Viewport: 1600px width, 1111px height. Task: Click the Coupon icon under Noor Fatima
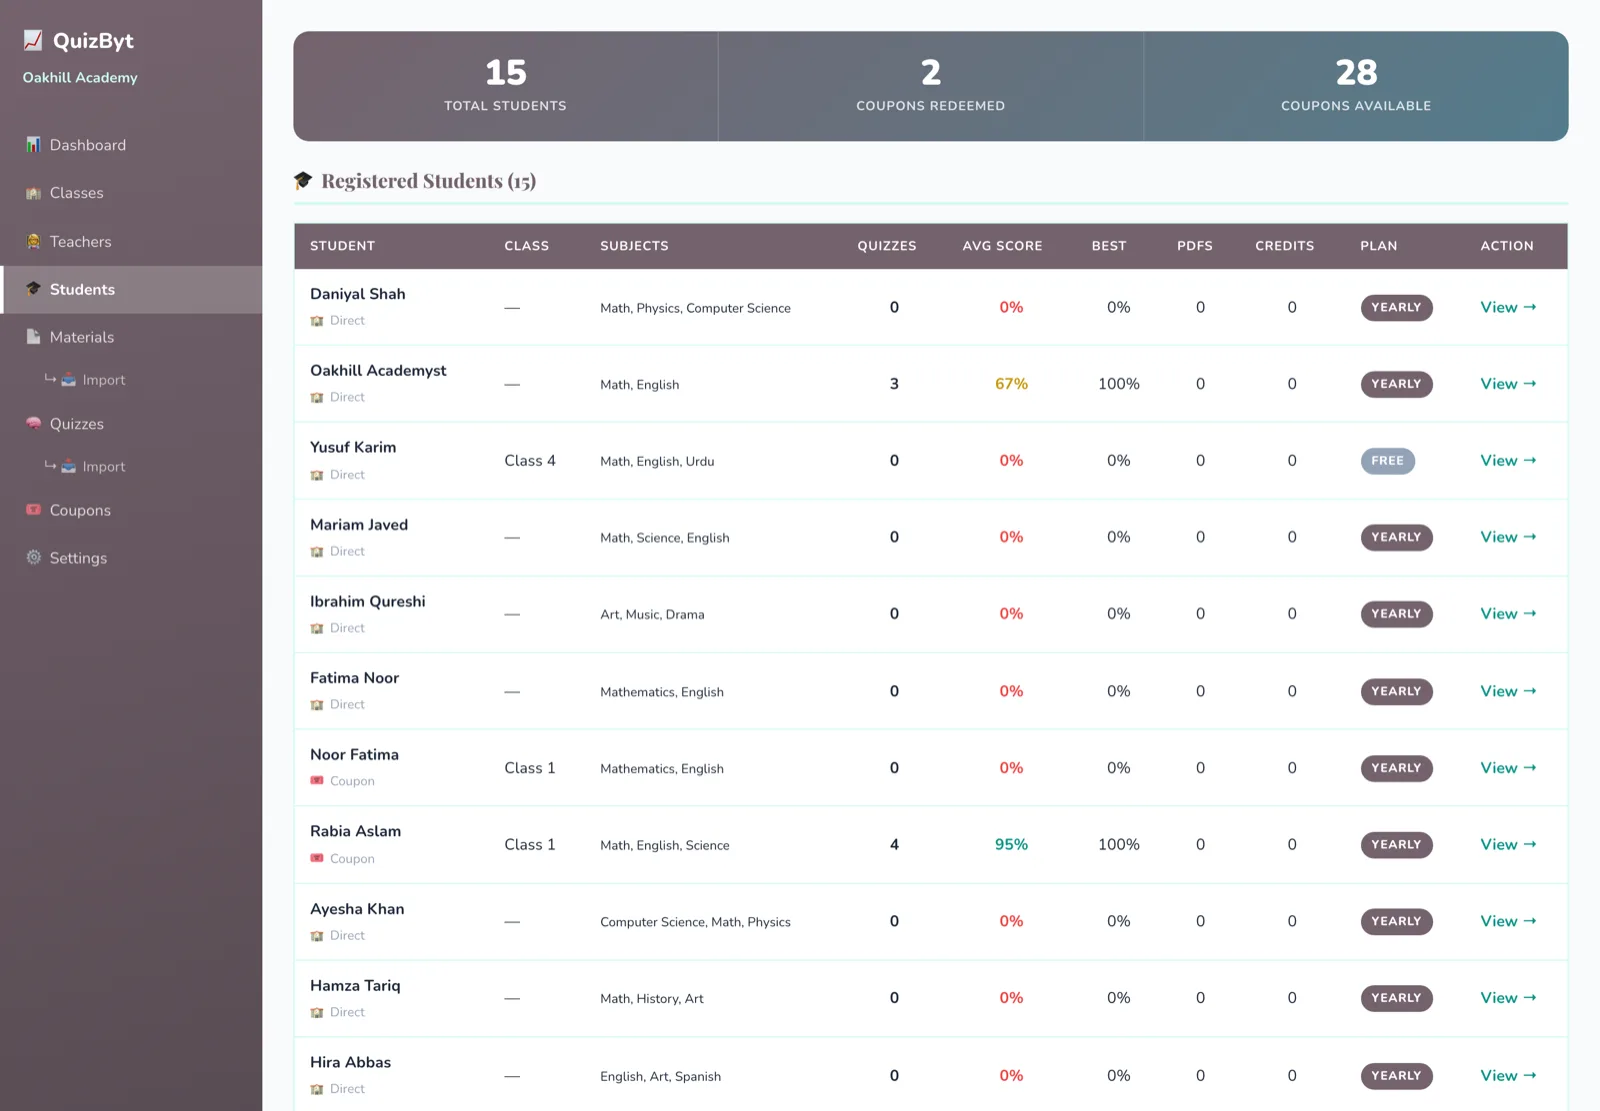tap(317, 781)
